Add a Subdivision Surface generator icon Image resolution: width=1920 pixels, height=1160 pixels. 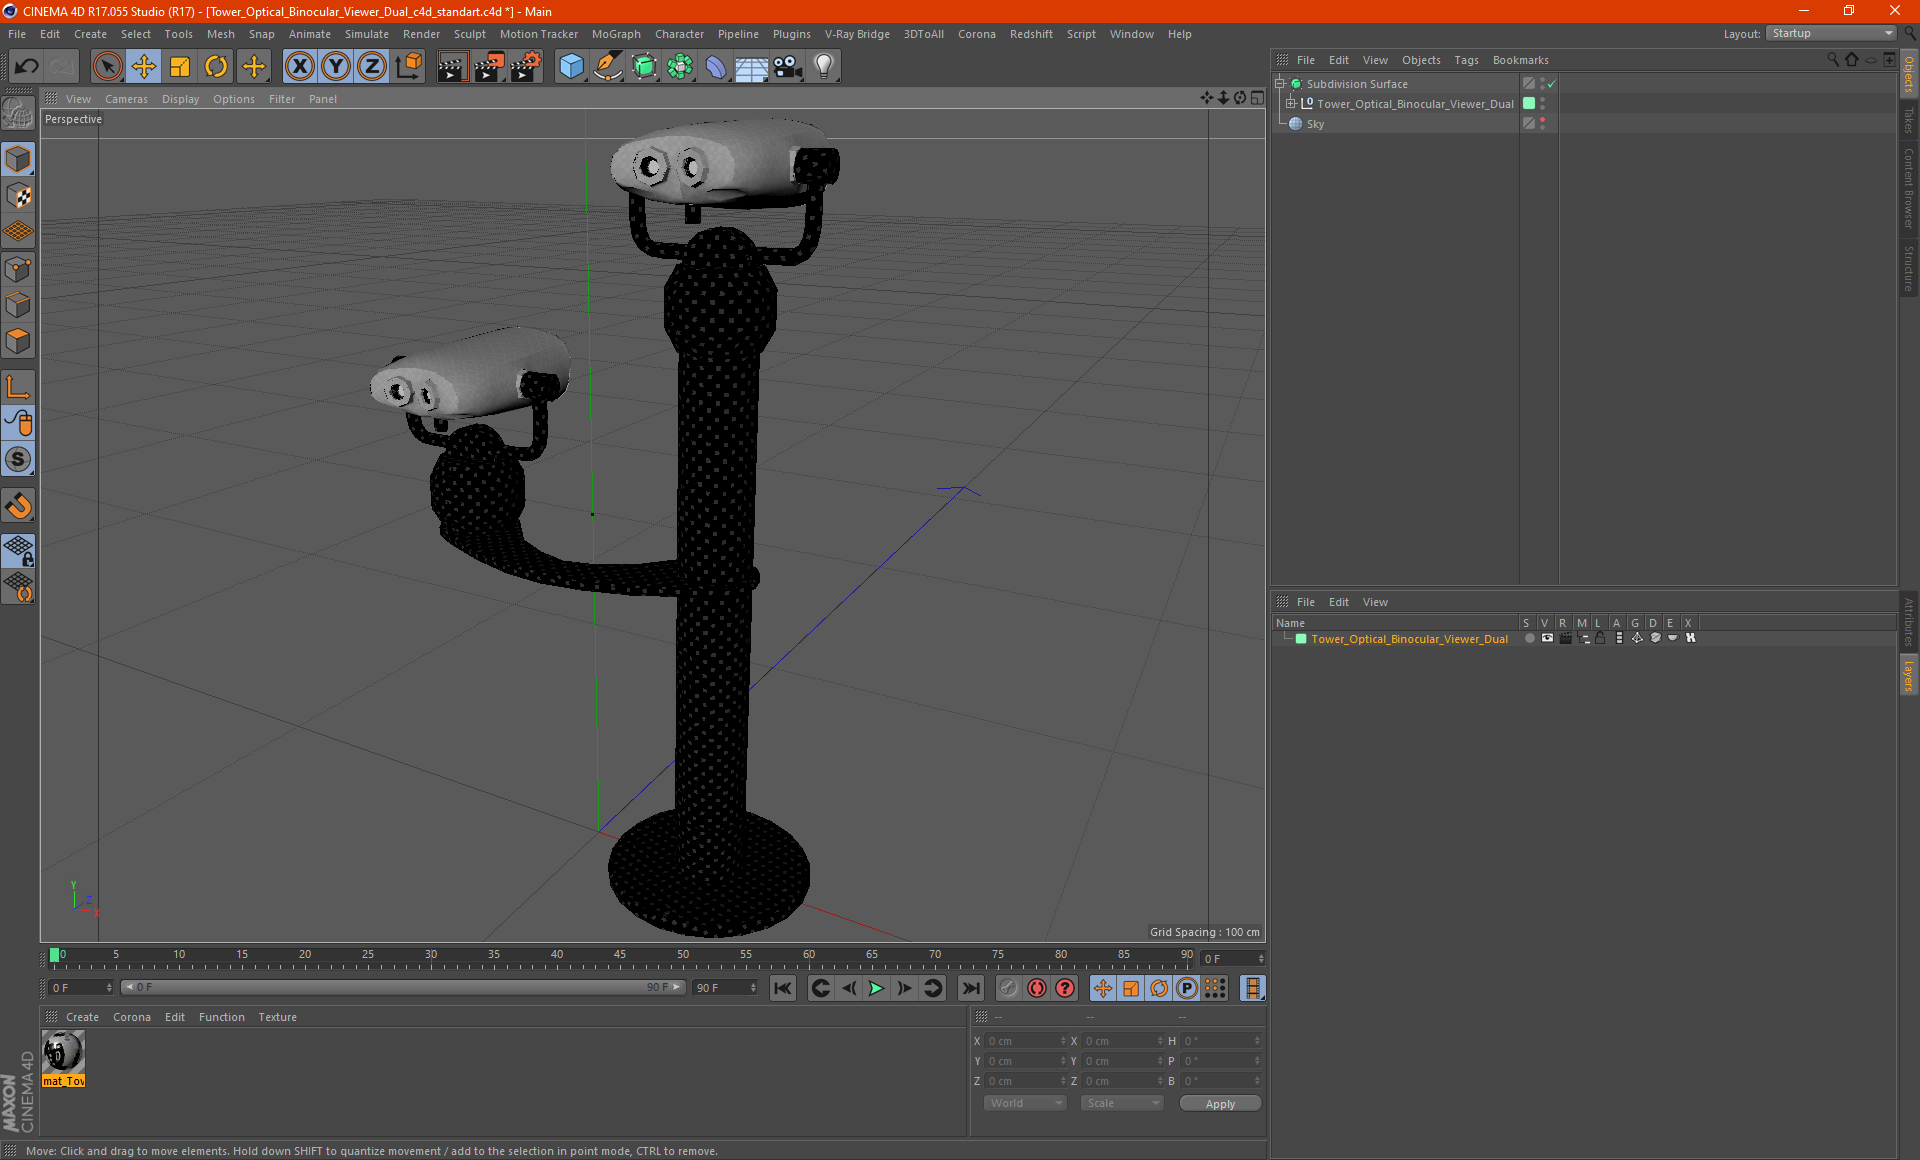click(644, 67)
